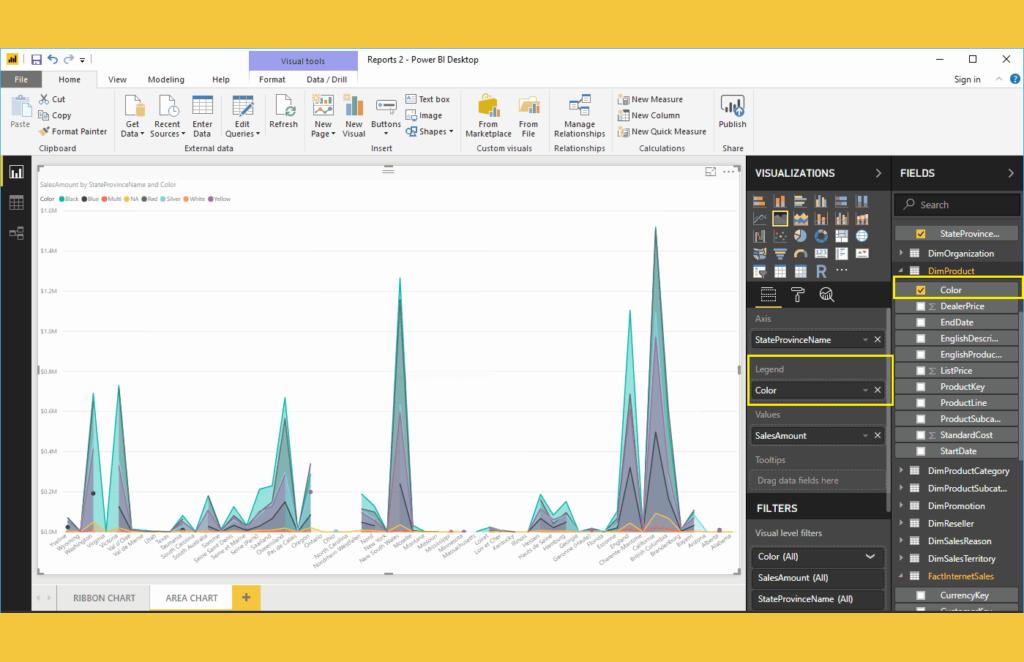Viewport: 1024px width, 662px height.
Task: Click the Black legend color marker
Action: point(63,199)
